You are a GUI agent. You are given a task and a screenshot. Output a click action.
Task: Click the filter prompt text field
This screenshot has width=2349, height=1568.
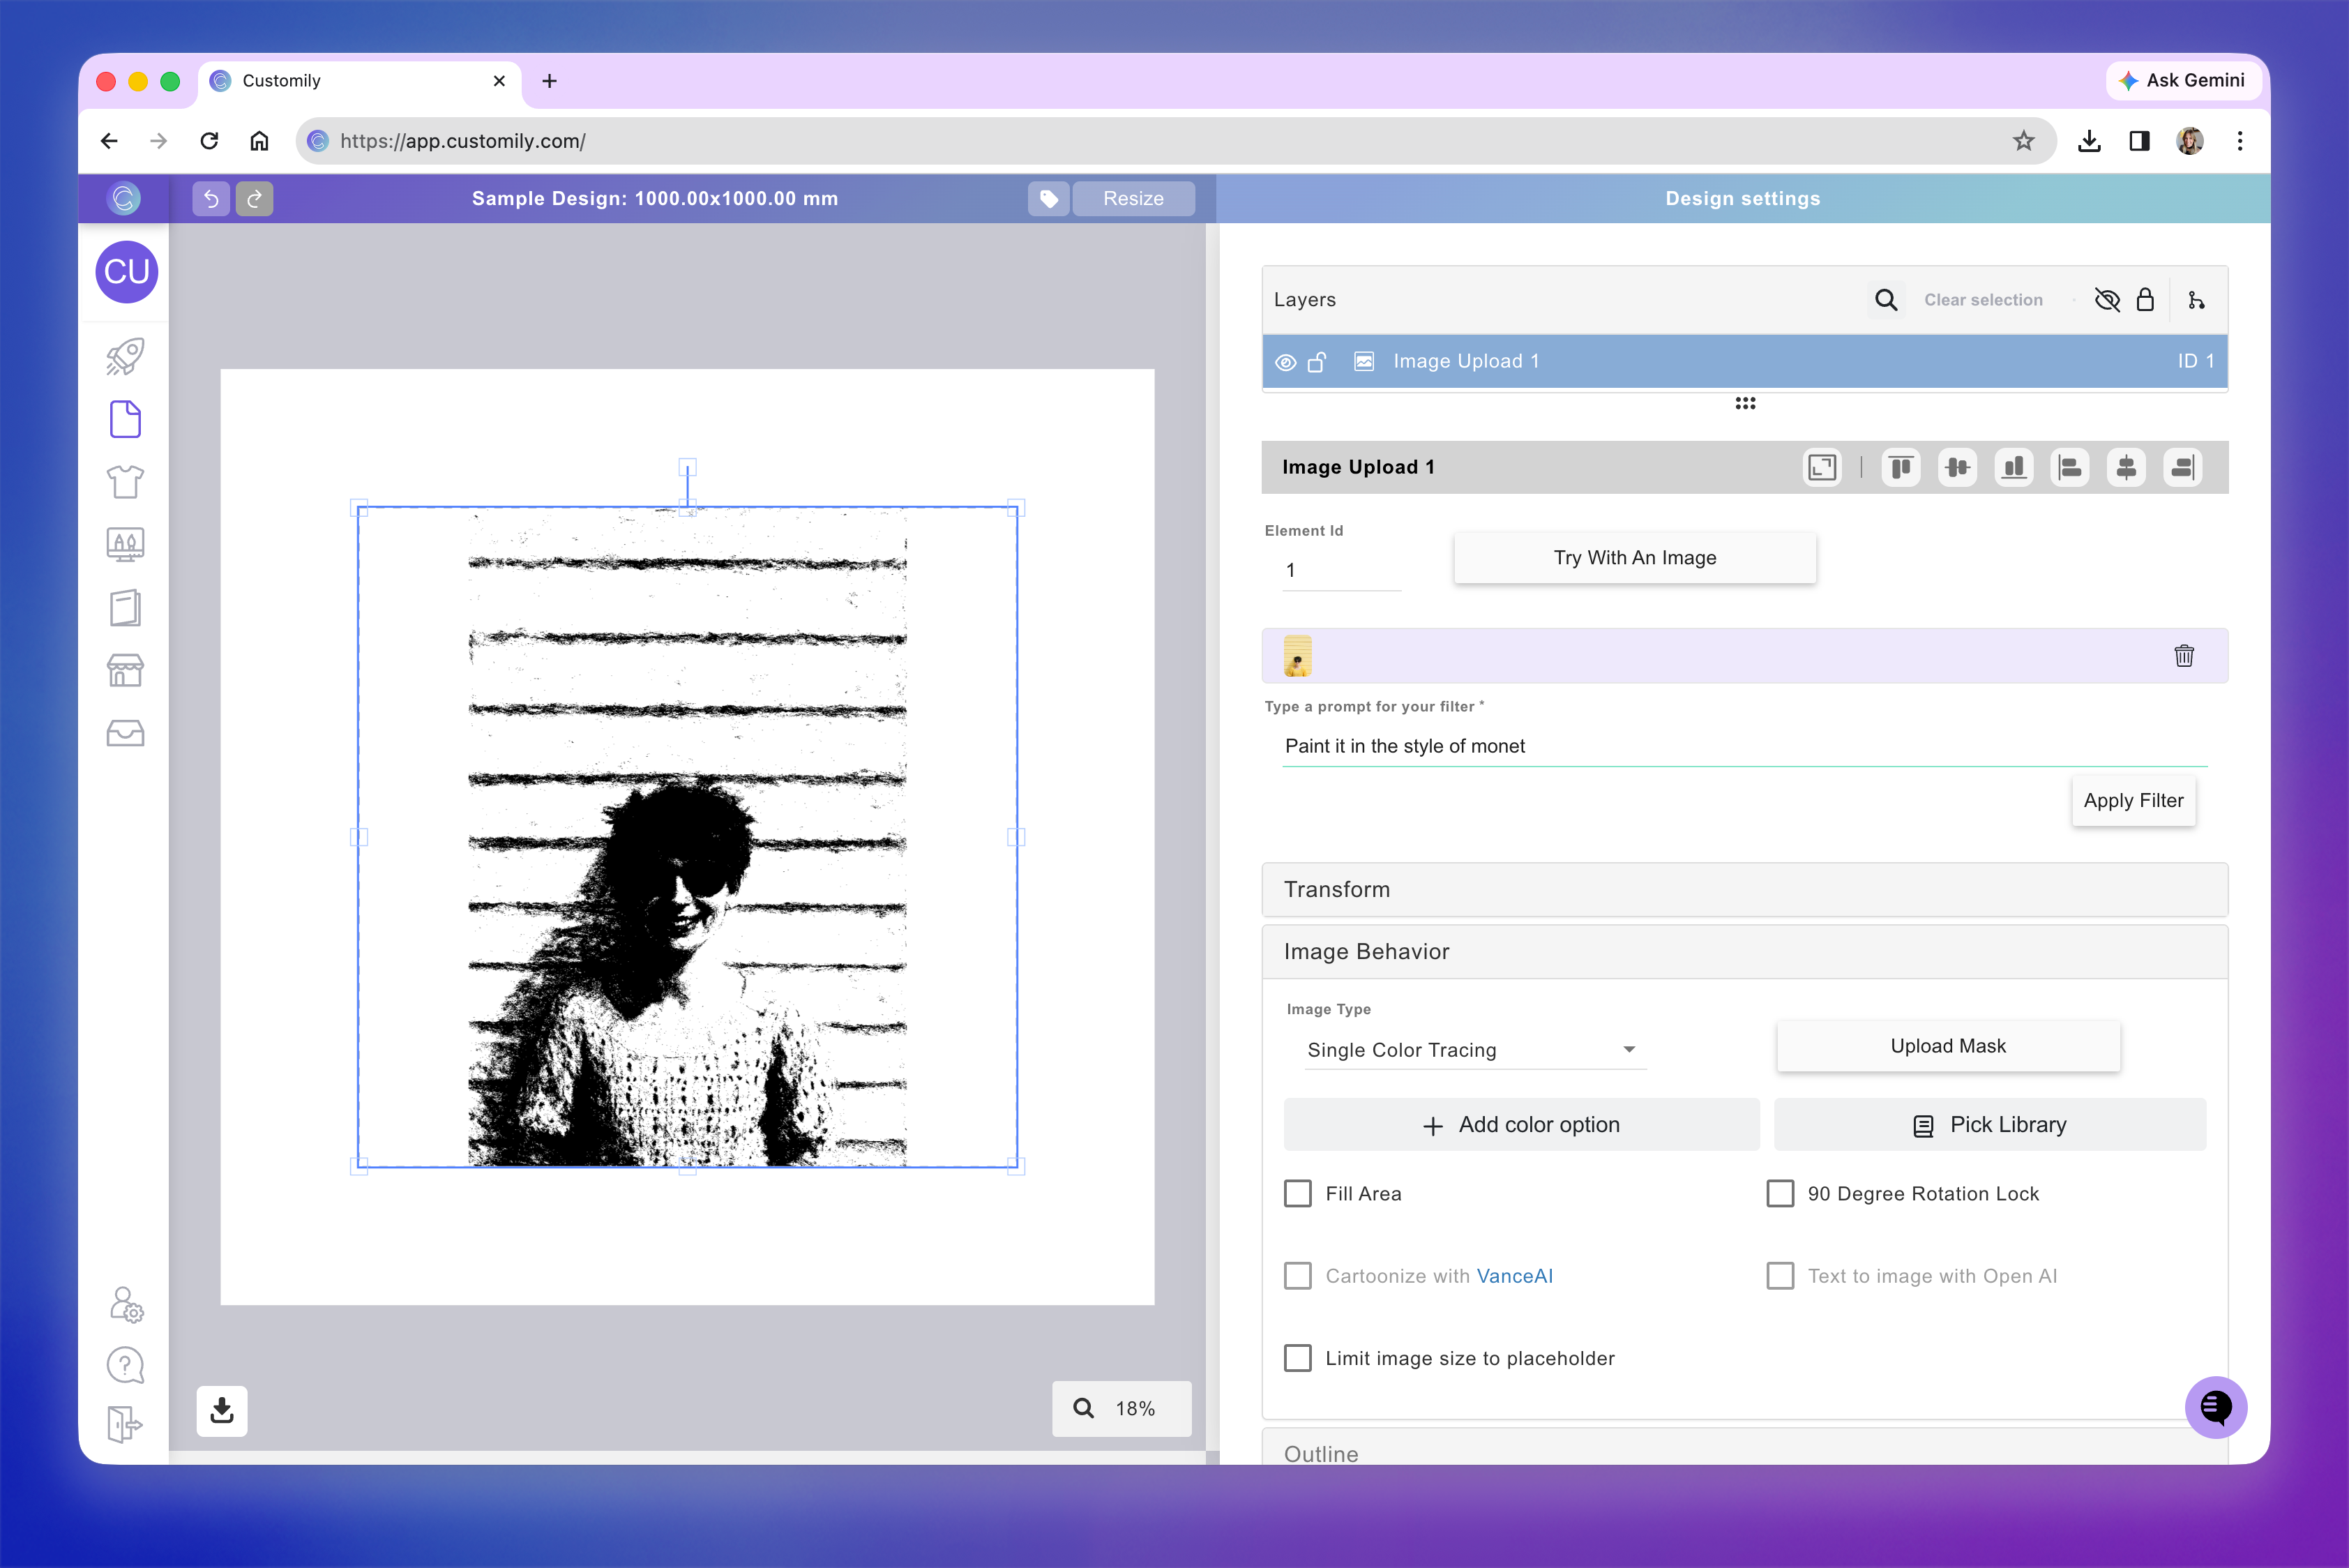click(x=1745, y=746)
